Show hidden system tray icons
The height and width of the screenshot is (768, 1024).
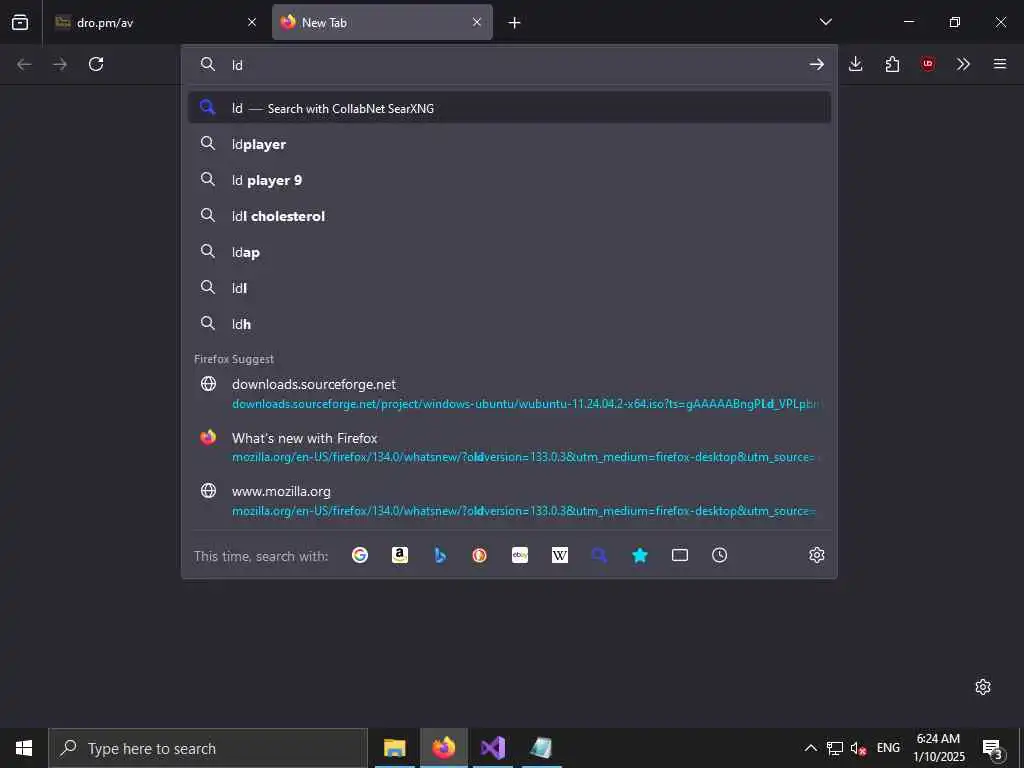click(810, 748)
